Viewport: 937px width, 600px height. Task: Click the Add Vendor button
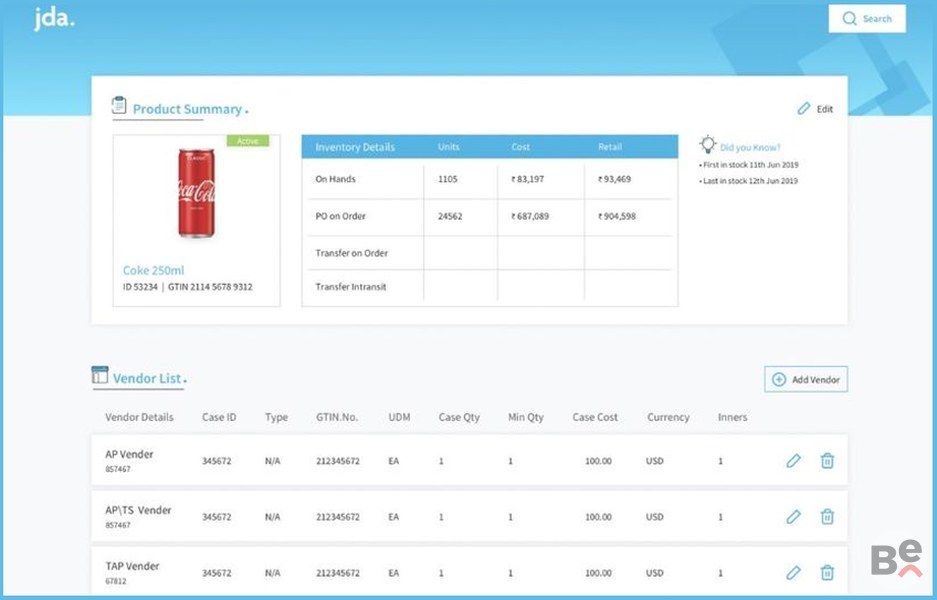pyautogui.click(x=806, y=379)
